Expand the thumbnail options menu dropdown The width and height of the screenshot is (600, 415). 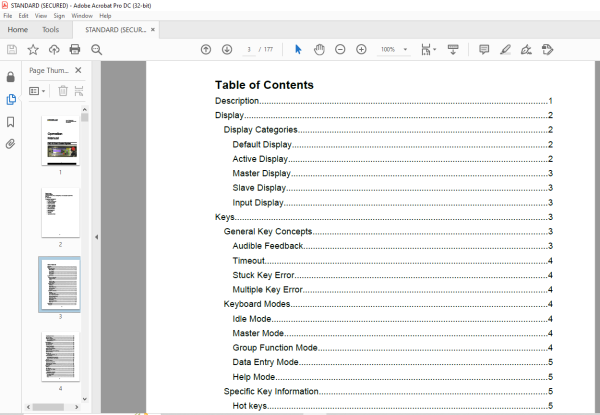[x=37, y=91]
